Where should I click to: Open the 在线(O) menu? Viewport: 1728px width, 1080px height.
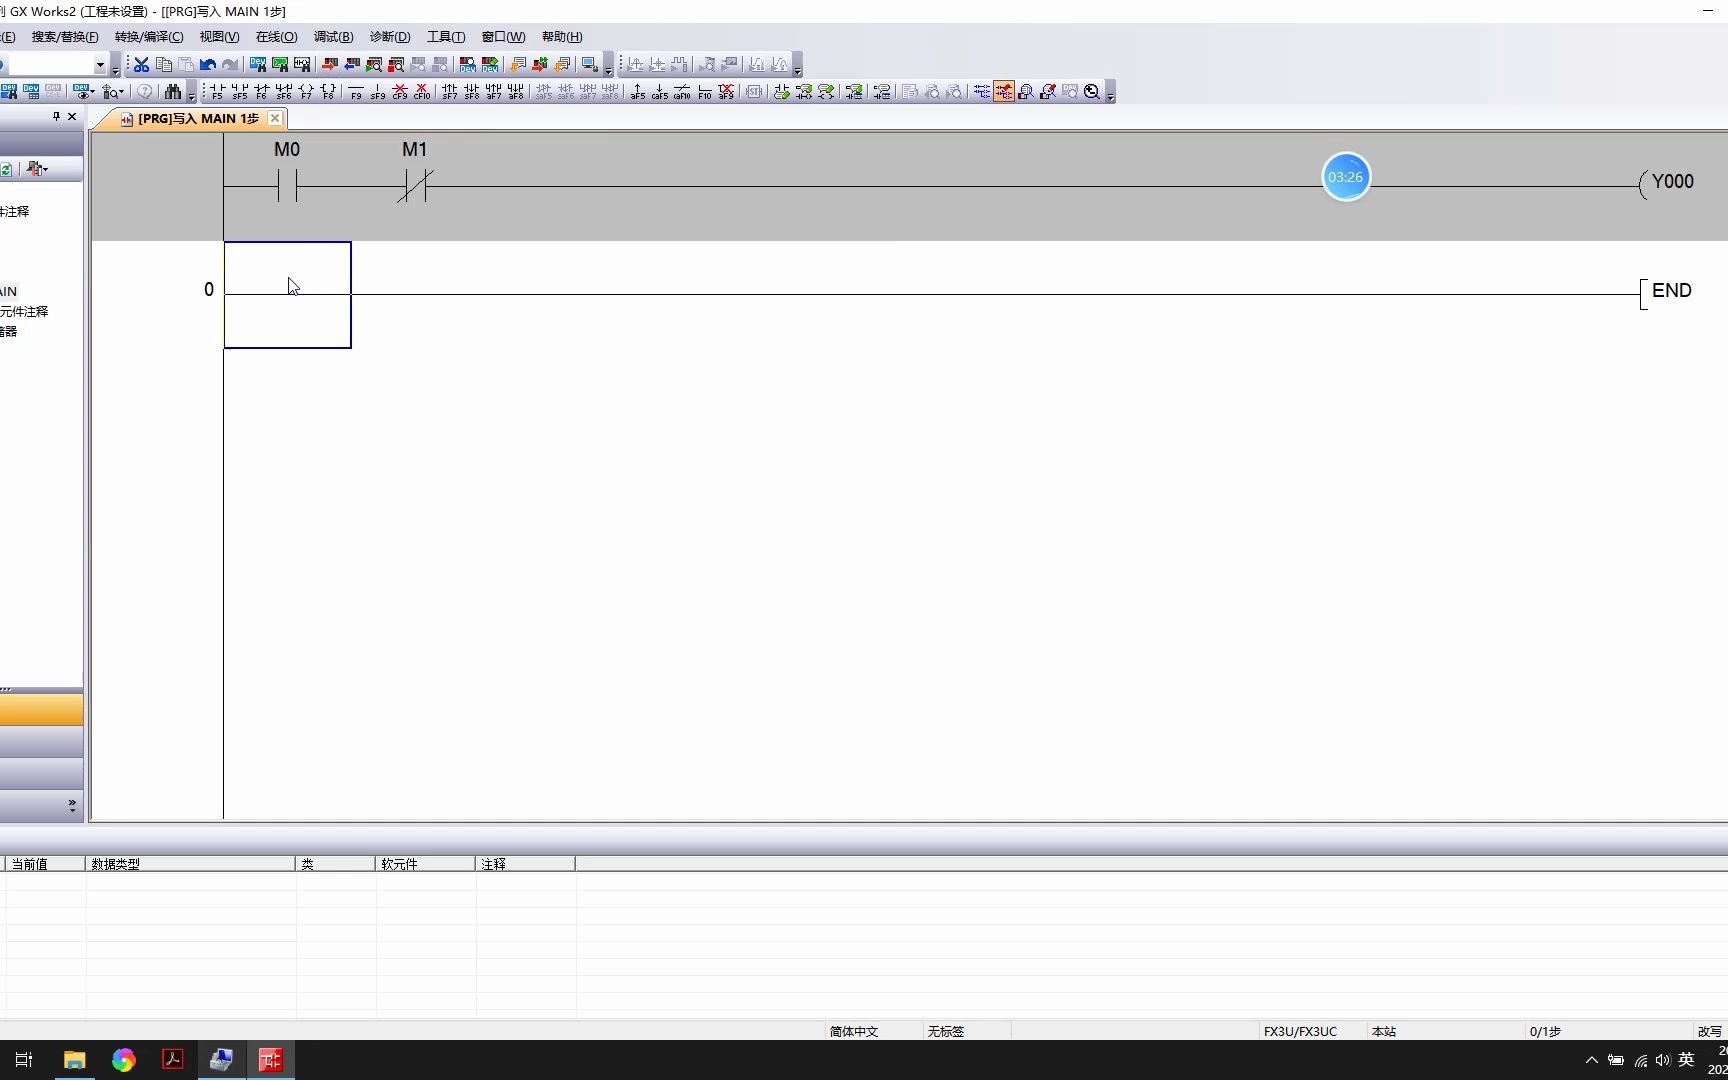point(276,37)
